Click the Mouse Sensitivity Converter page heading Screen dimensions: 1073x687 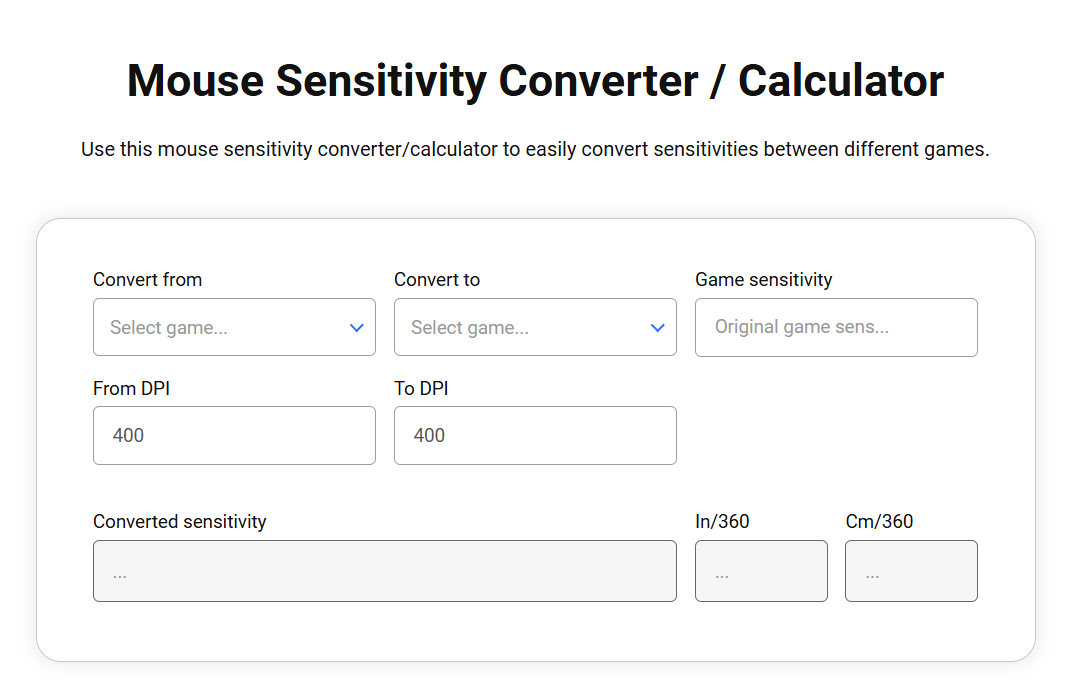coord(535,80)
